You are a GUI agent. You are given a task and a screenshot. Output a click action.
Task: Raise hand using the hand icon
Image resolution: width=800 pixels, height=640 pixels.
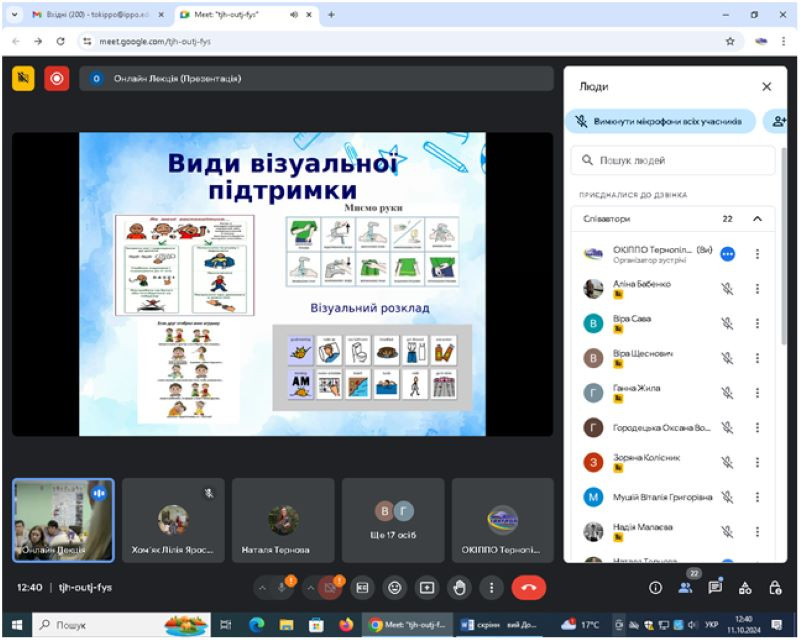pyautogui.click(x=459, y=588)
